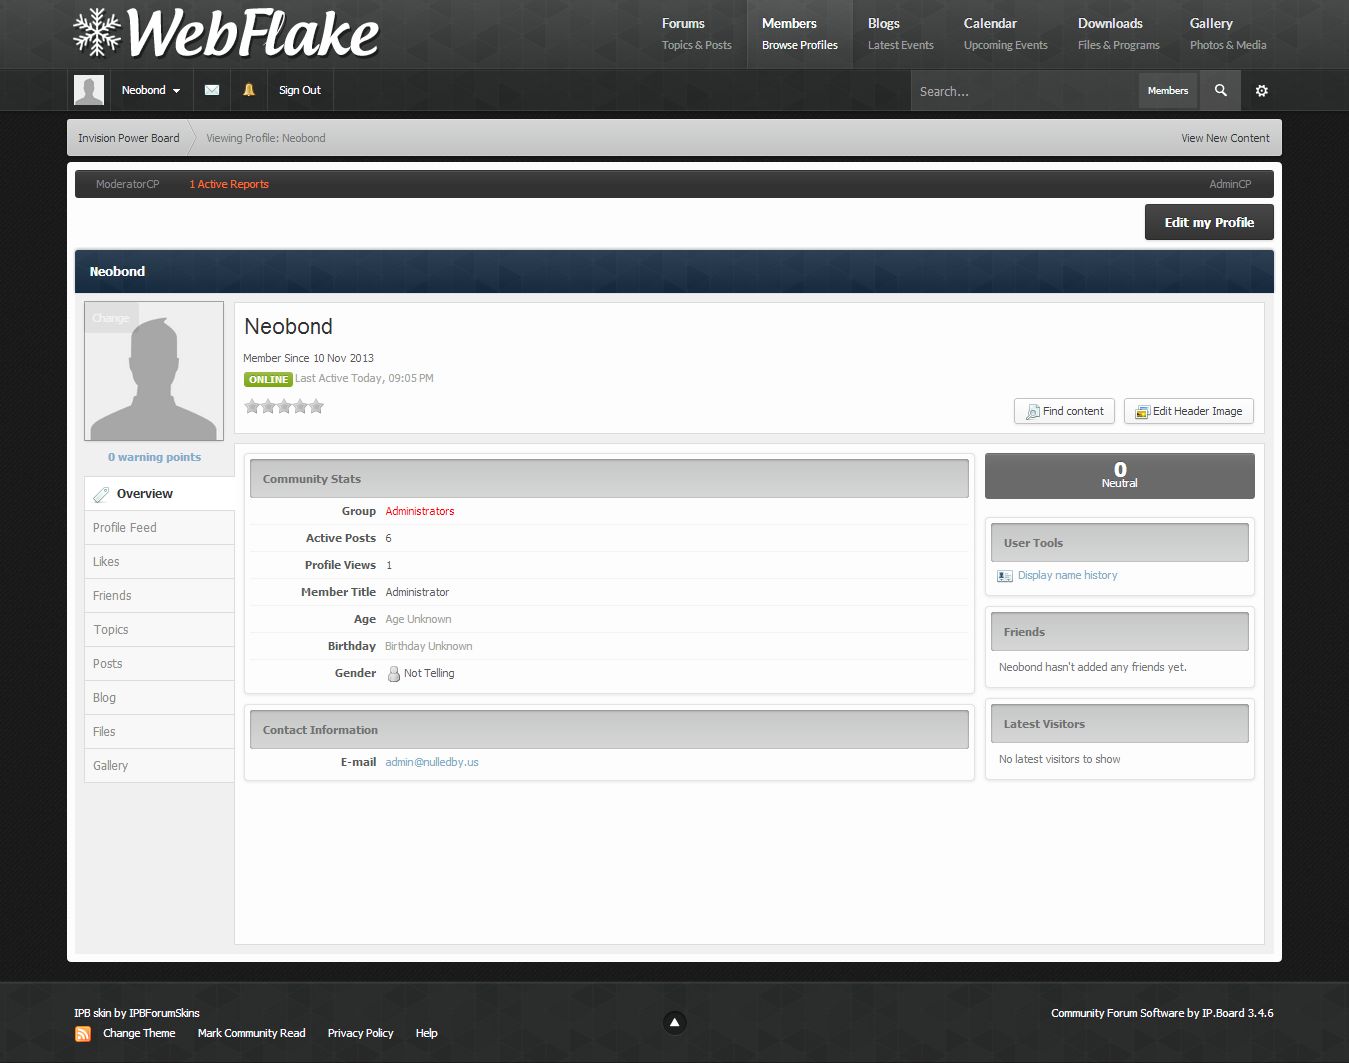
Task: Click the 0 warning points link
Action: [154, 457]
